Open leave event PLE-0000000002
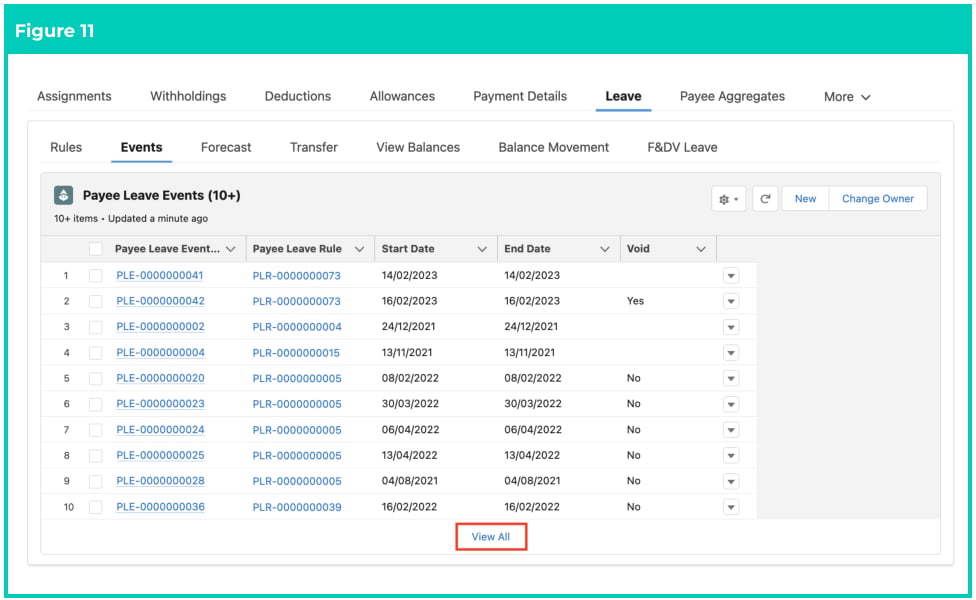 pyautogui.click(x=160, y=327)
